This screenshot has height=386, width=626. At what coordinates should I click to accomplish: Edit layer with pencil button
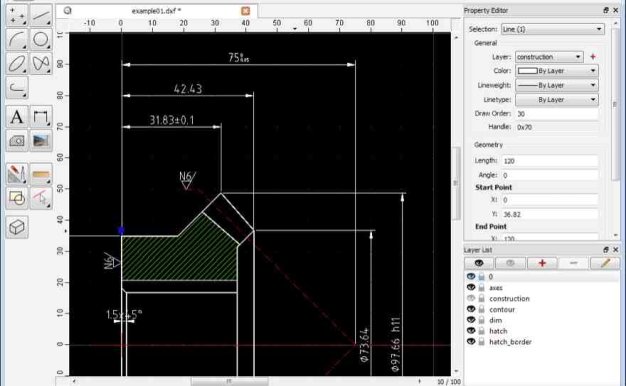[605, 263]
